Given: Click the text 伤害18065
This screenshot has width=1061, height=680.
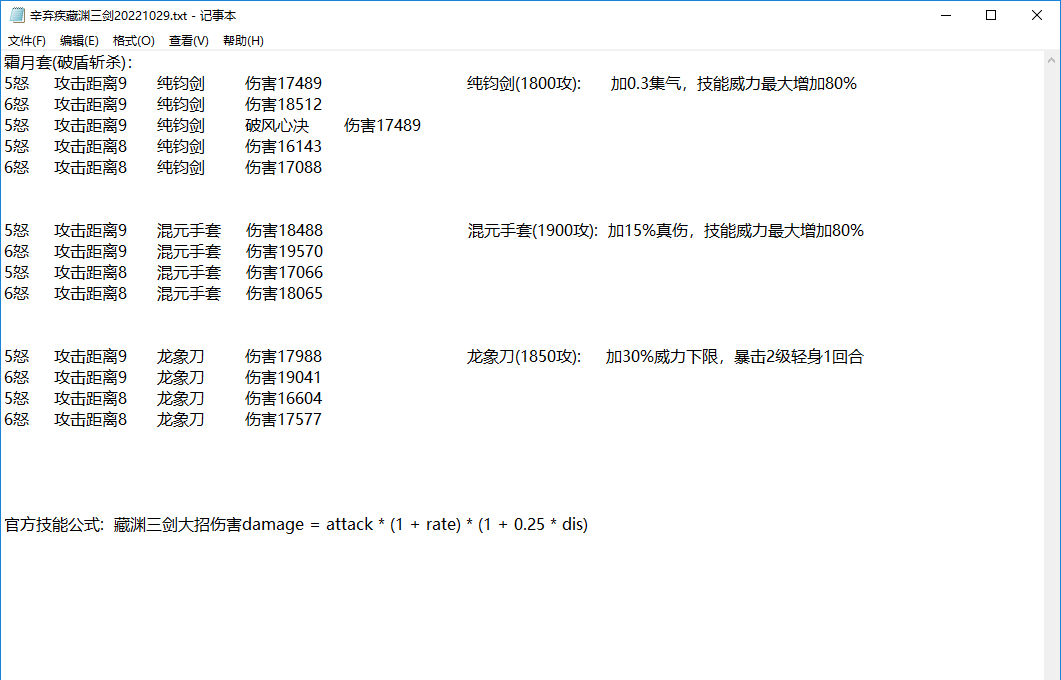Looking at the screenshot, I should [284, 293].
